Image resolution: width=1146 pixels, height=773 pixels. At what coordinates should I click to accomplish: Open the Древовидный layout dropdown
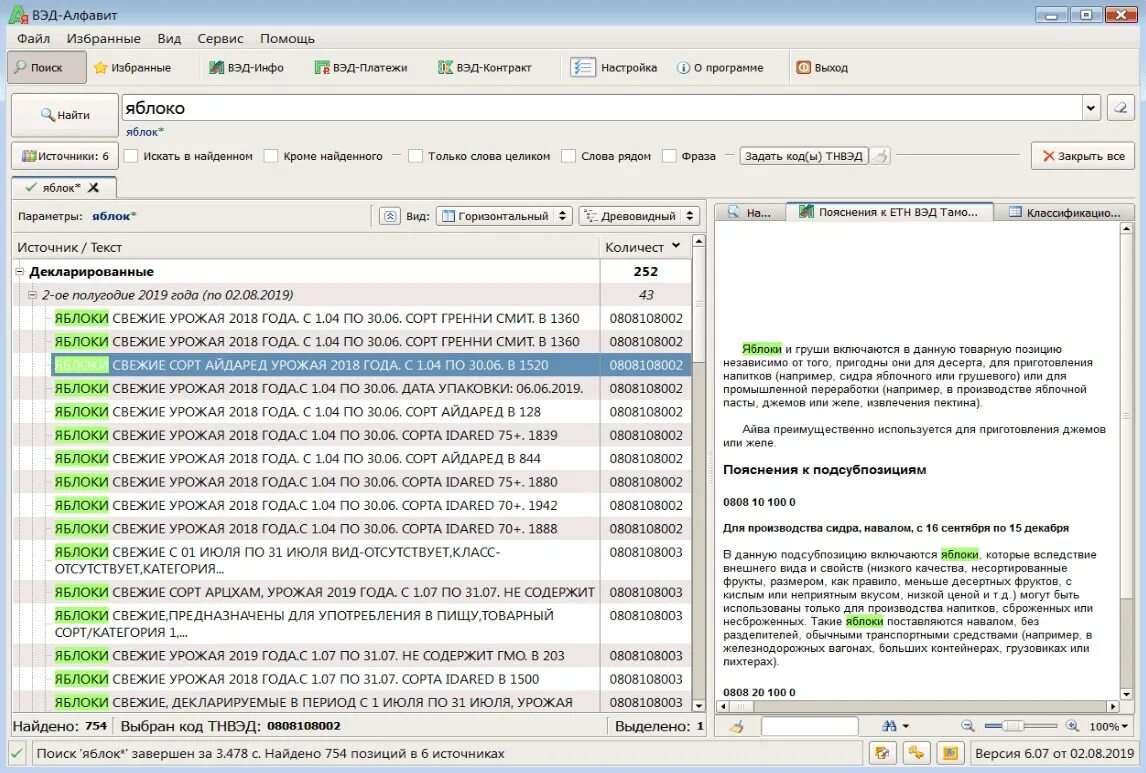point(640,216)
